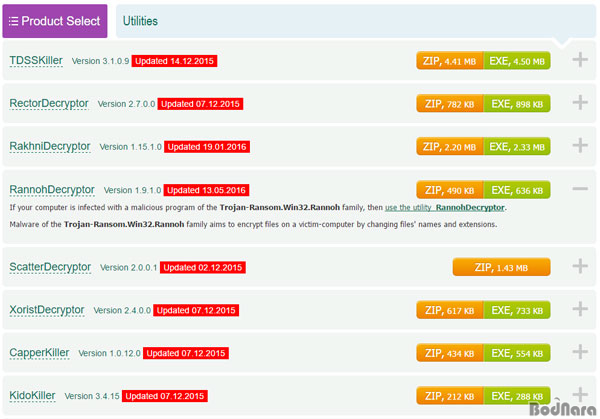The image size is (600, 419).
Task: Download XoristDecryptor ZIP 617 KB
Action: tap(450, 310)
